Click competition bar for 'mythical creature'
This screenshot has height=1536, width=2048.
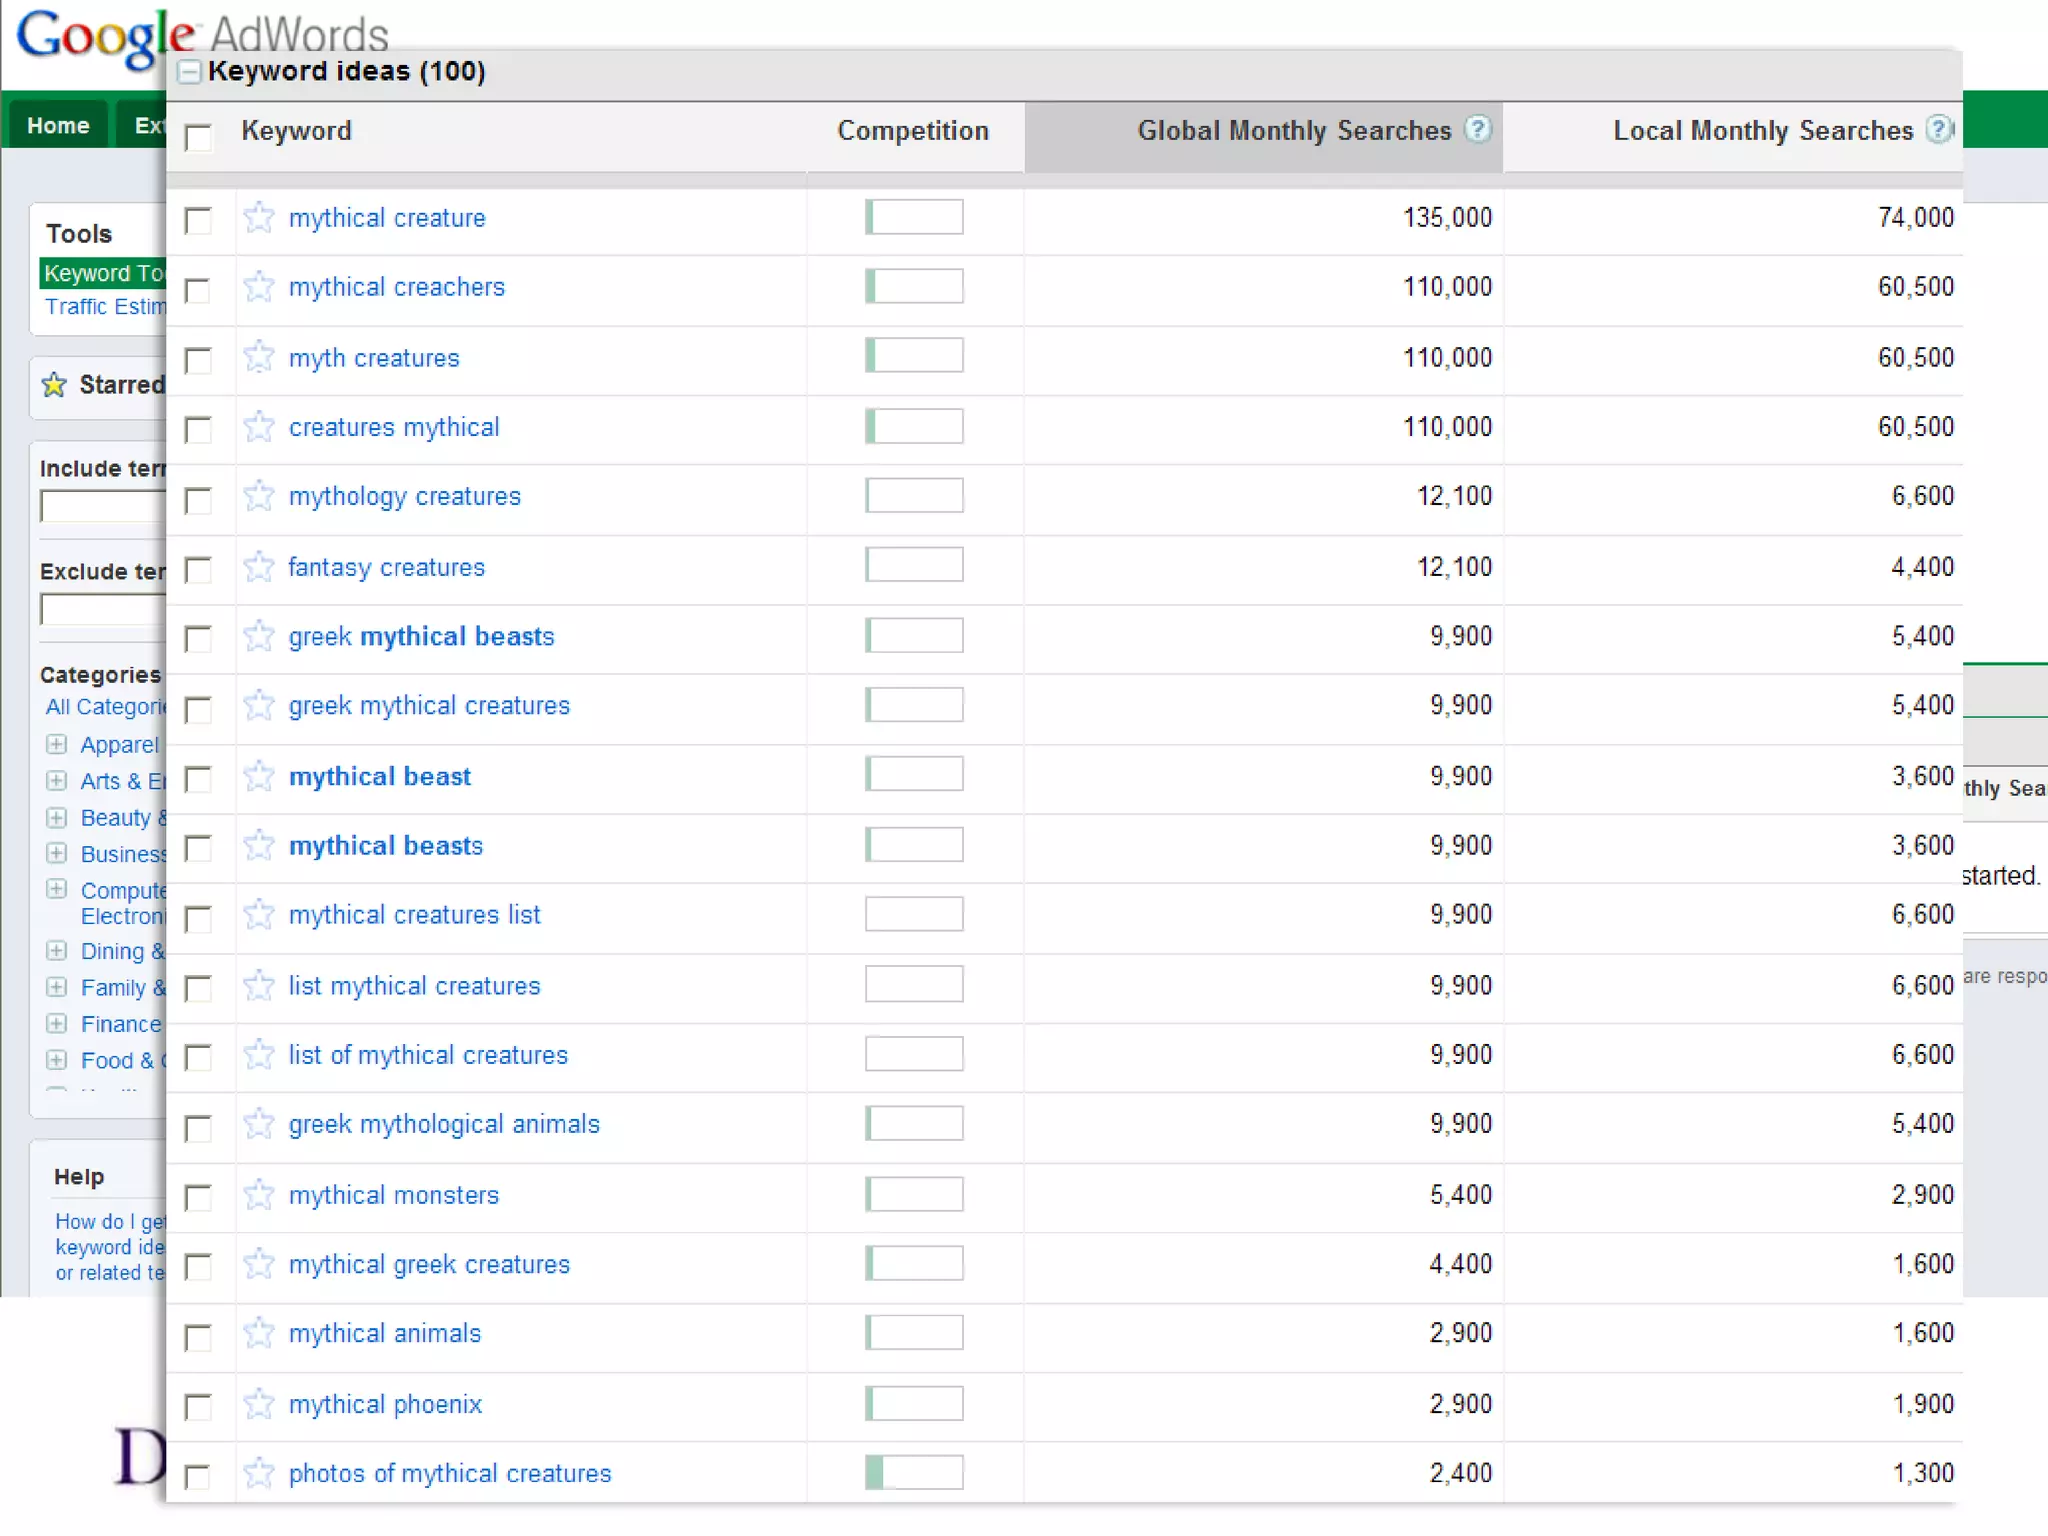click(x=914, y=217)
